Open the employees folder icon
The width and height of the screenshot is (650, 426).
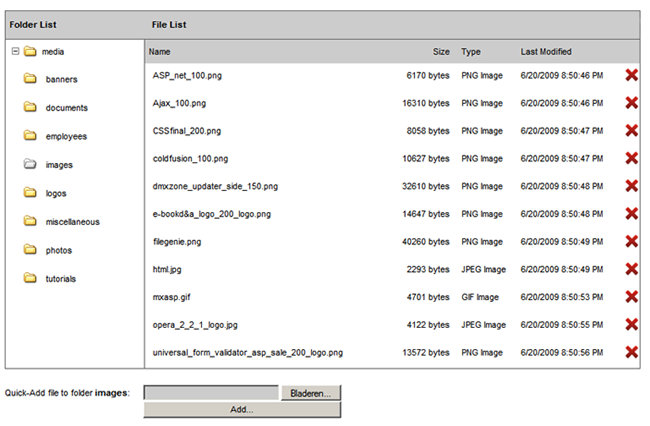pyautogui.click(x=30, y=136)
